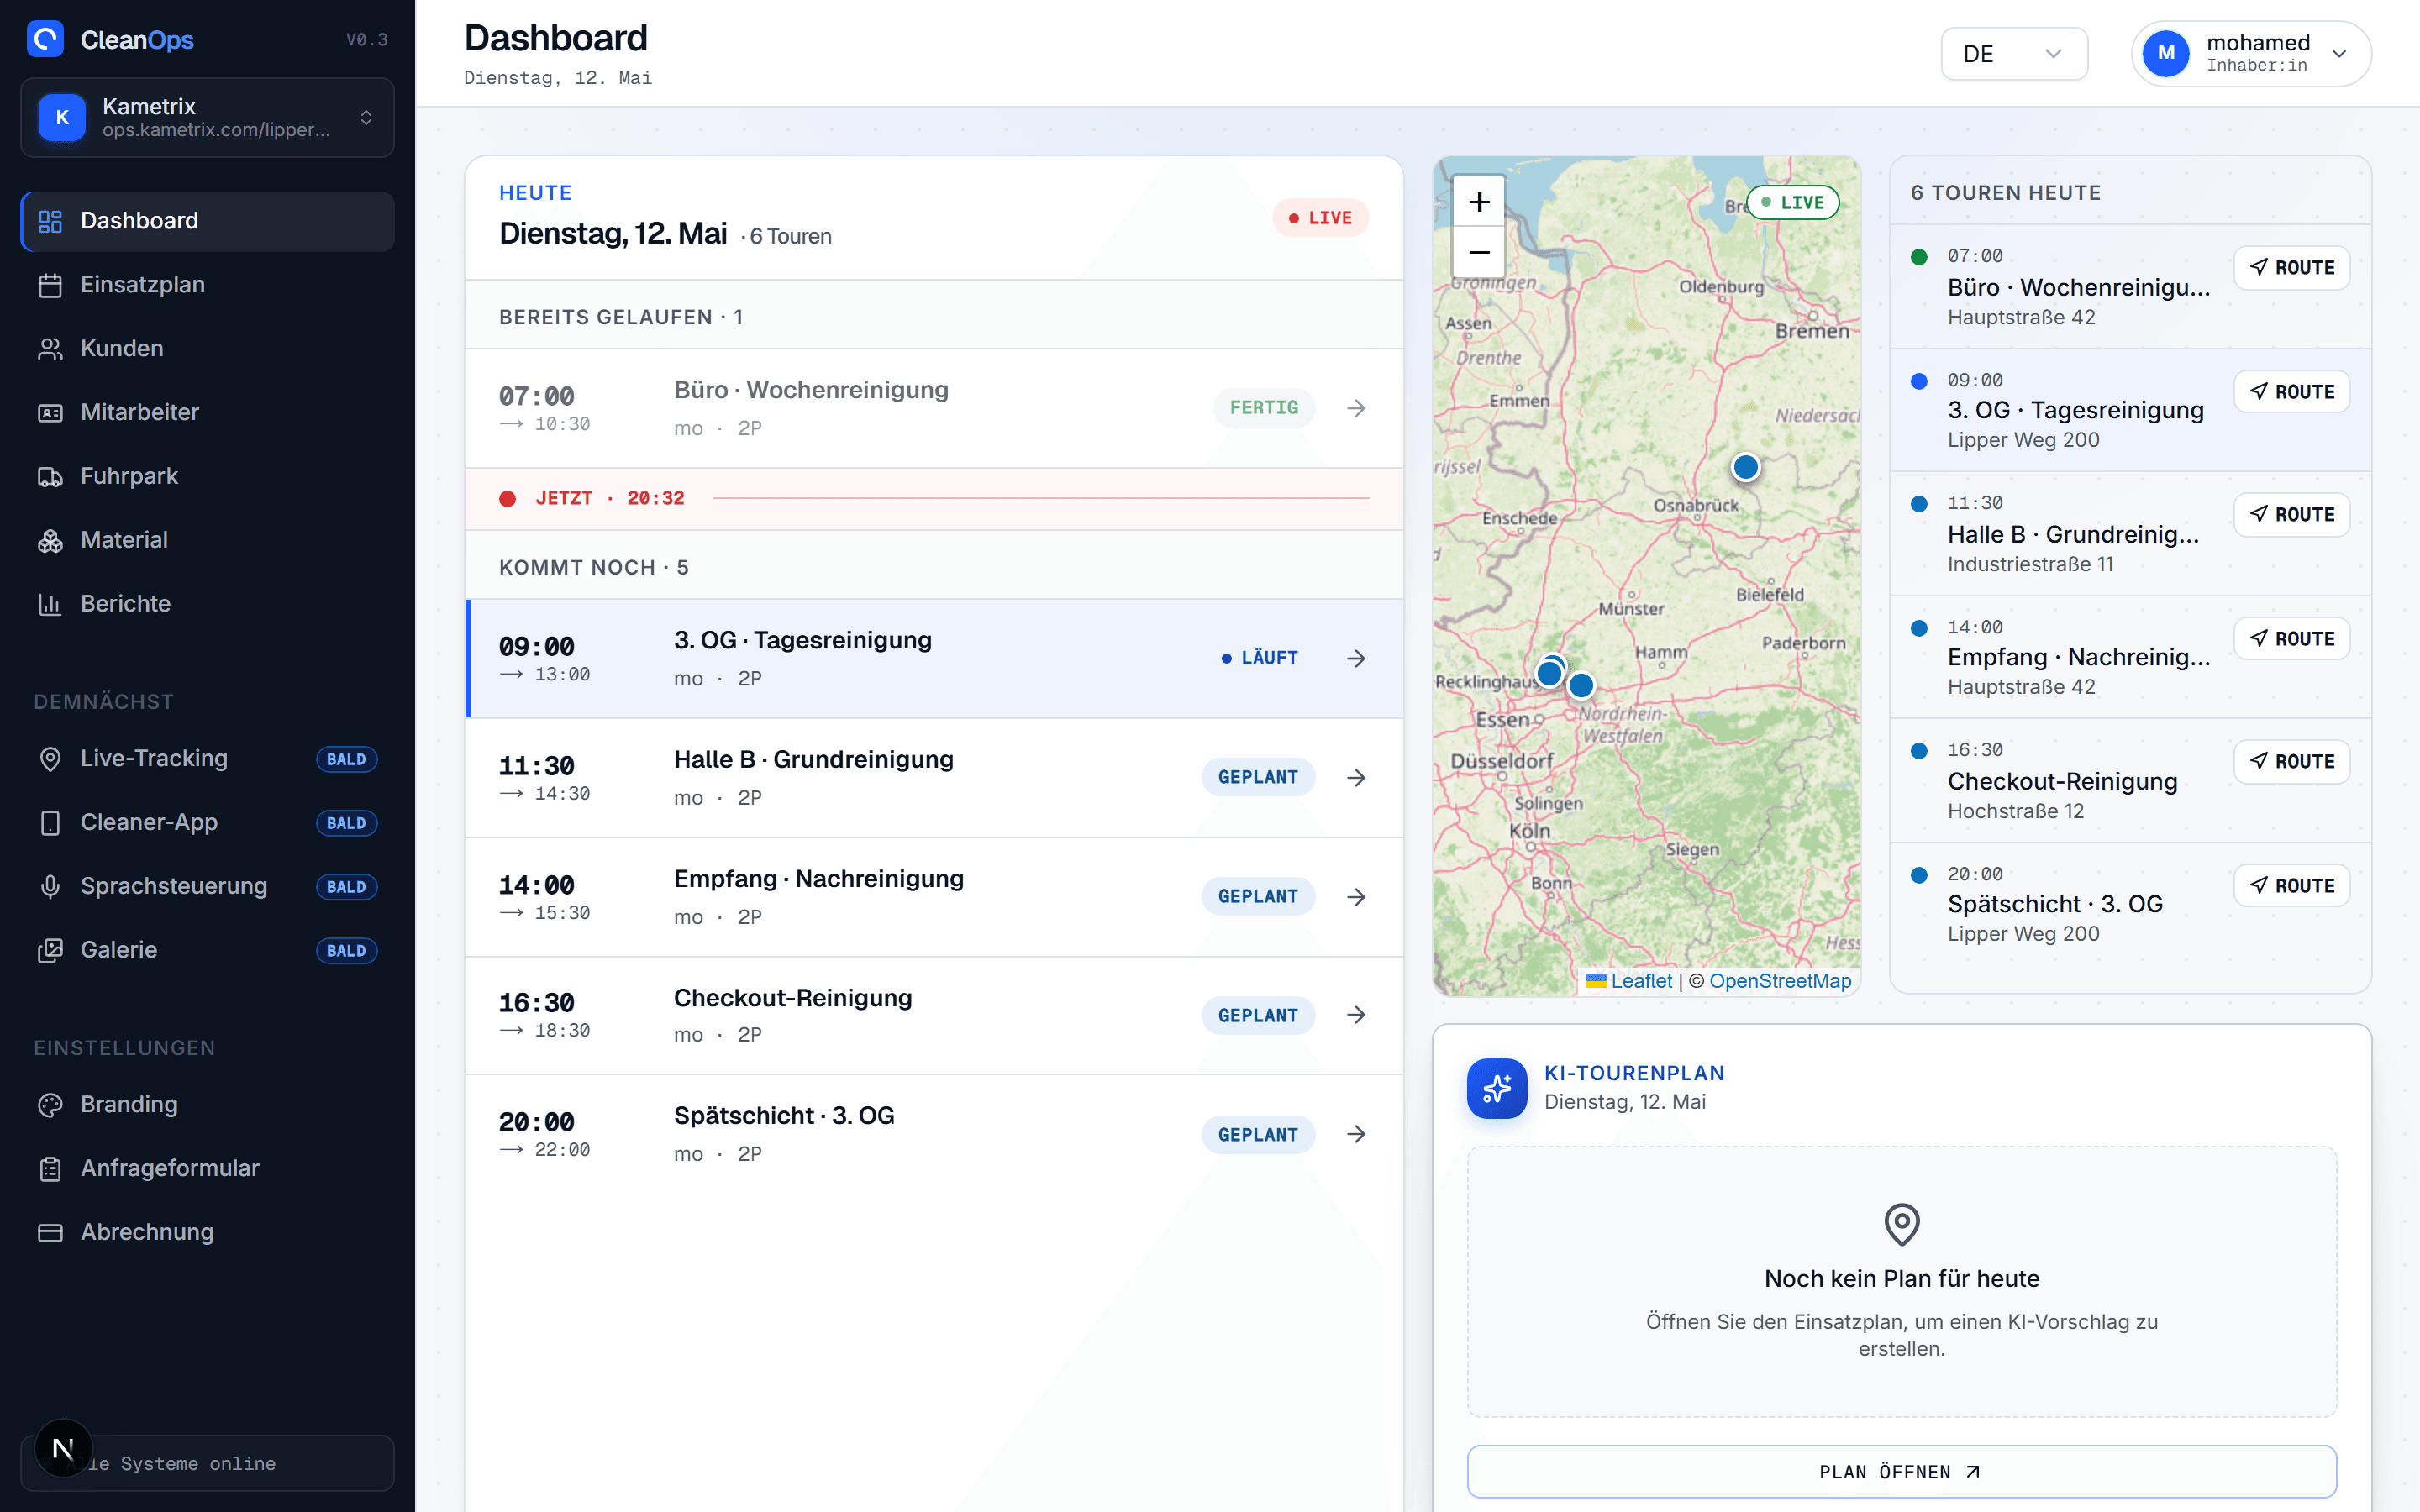Click the Abrechnung credit card icon
Image resolution: width=2420 pixels, height=1512 pixels.
50,1232
